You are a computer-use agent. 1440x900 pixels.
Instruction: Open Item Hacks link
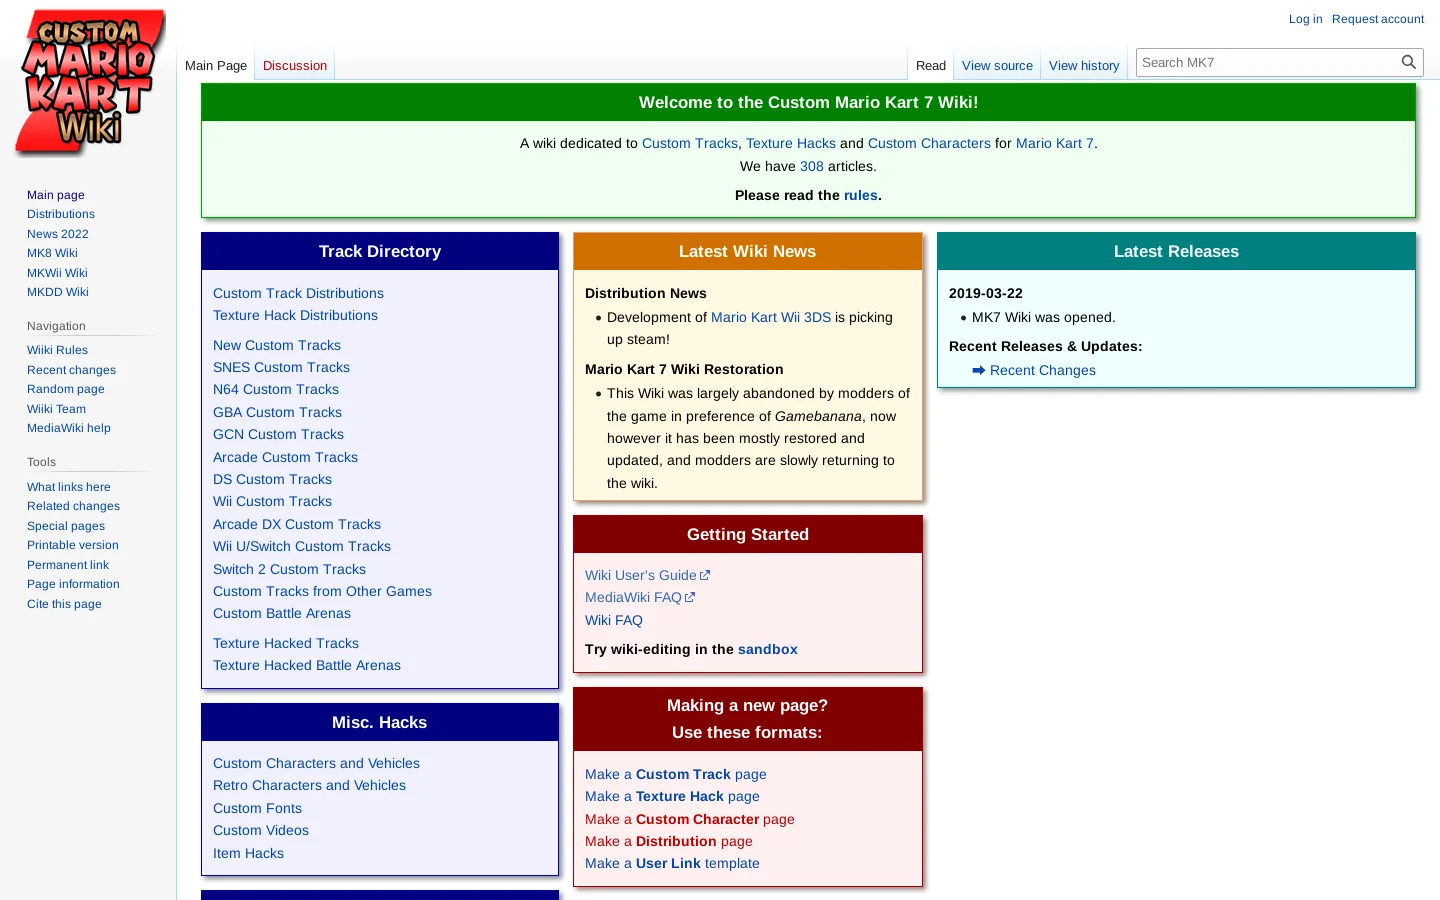point(248,853)
